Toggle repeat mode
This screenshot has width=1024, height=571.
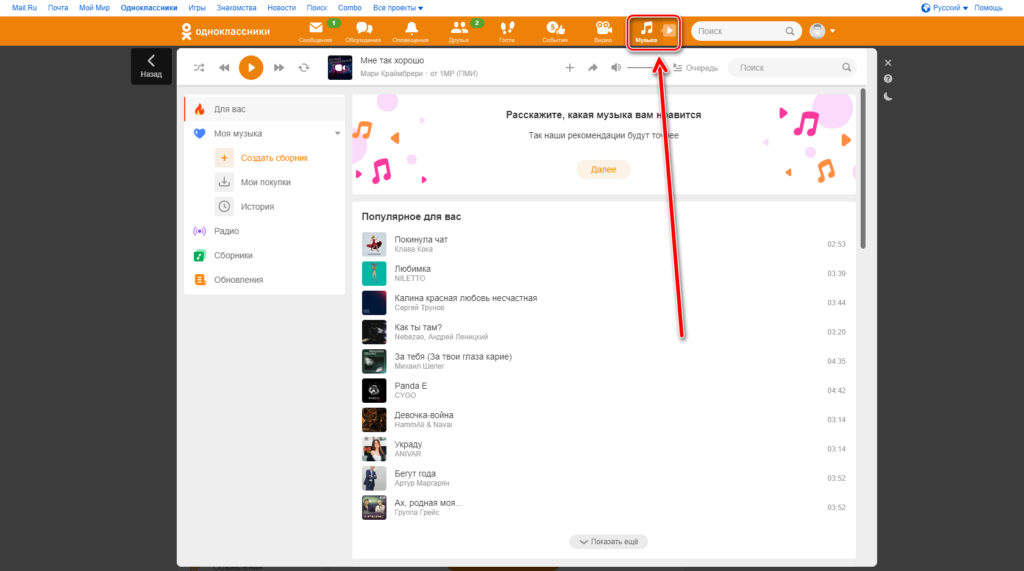point(304,68)
